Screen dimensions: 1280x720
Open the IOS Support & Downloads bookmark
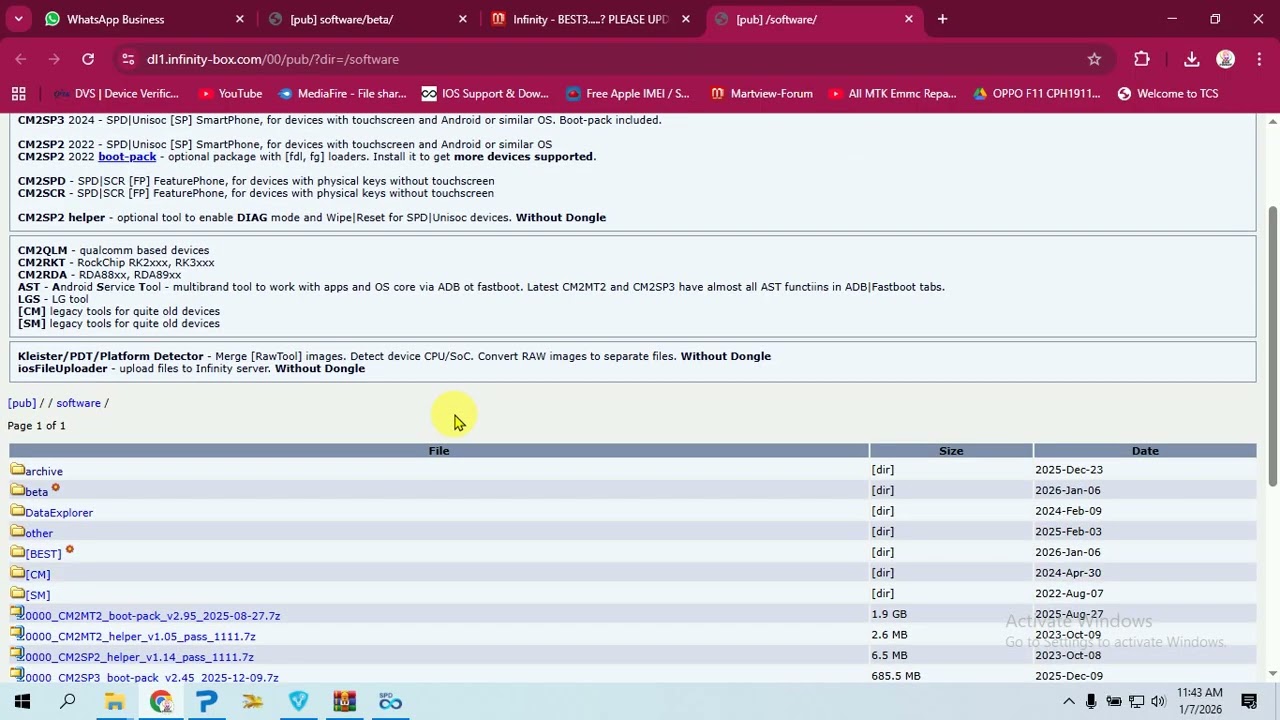tap(485, 94)
